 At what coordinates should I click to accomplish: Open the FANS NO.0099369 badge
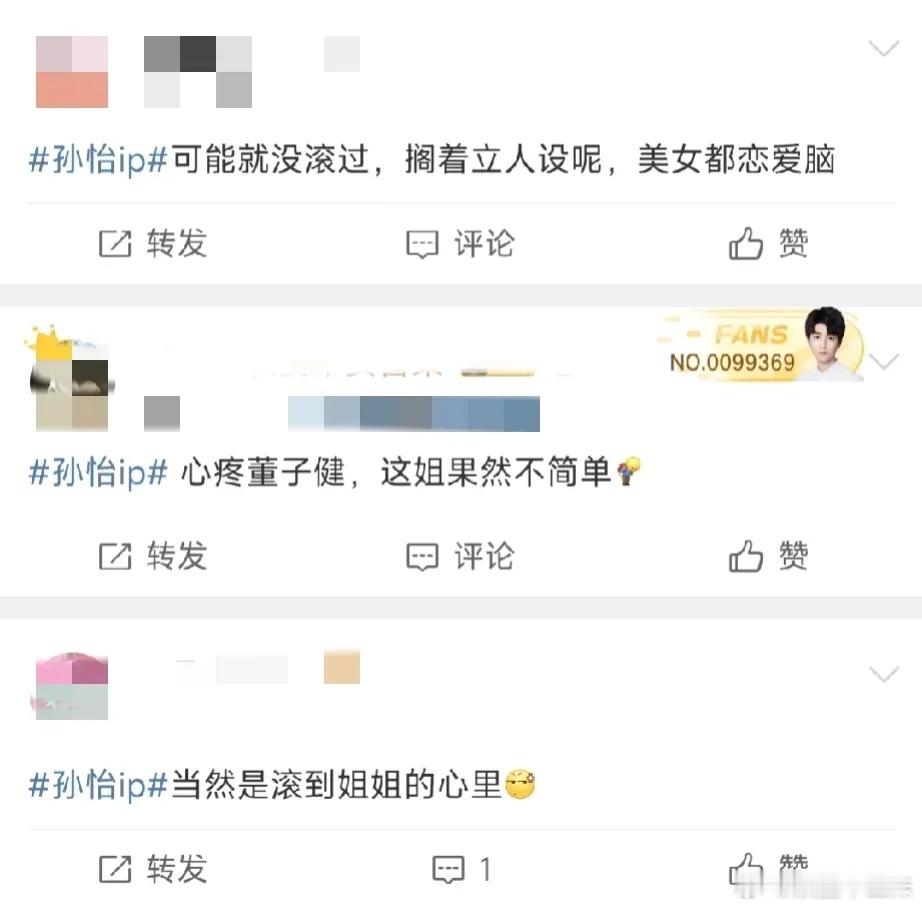click(760, 345)
